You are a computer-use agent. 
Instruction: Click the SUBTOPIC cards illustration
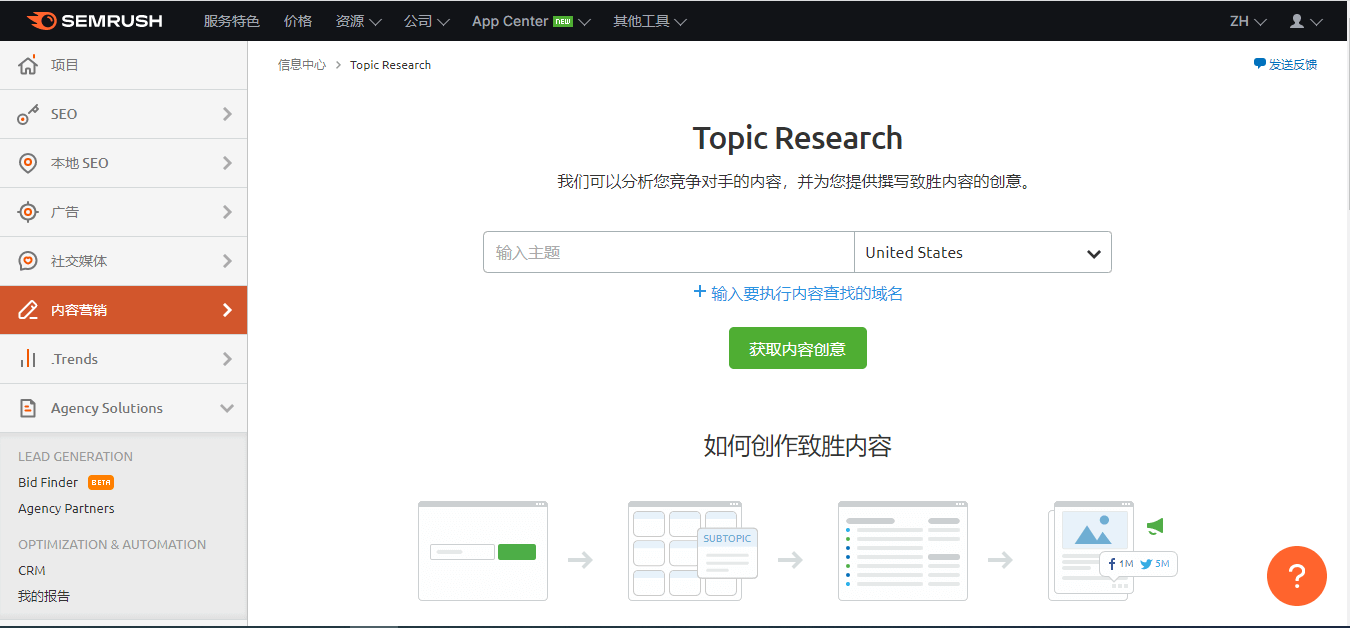[x=692, y=551]
